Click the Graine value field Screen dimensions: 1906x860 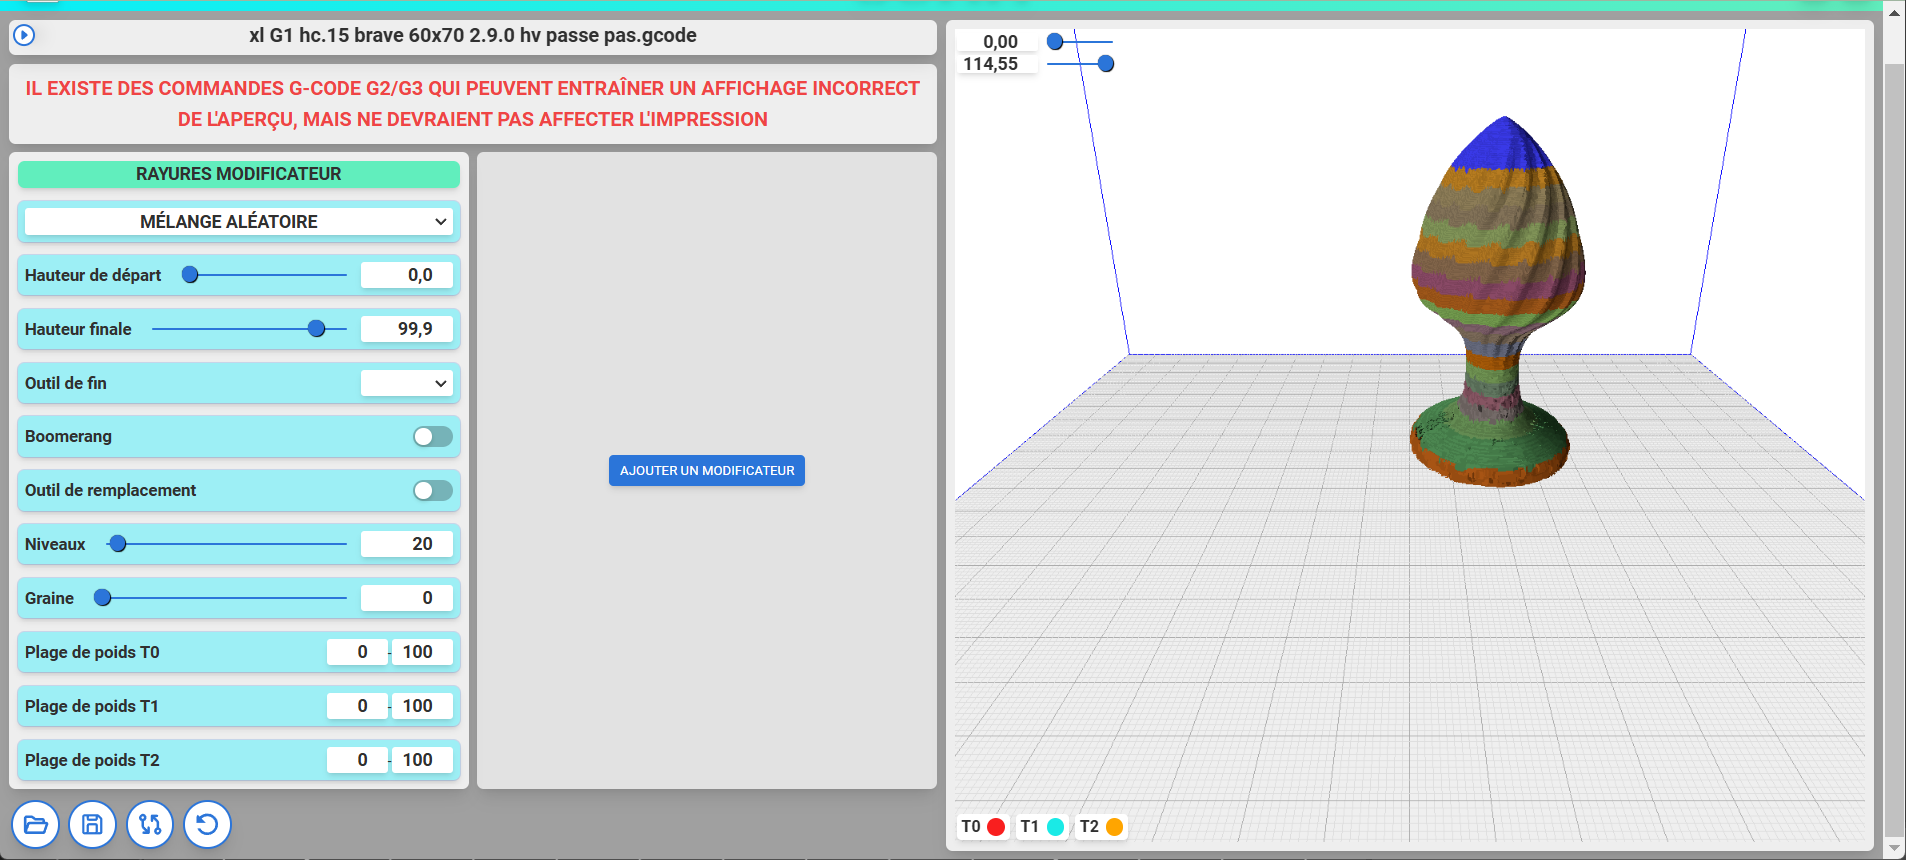pyautogui.click(x=407, y=598)
